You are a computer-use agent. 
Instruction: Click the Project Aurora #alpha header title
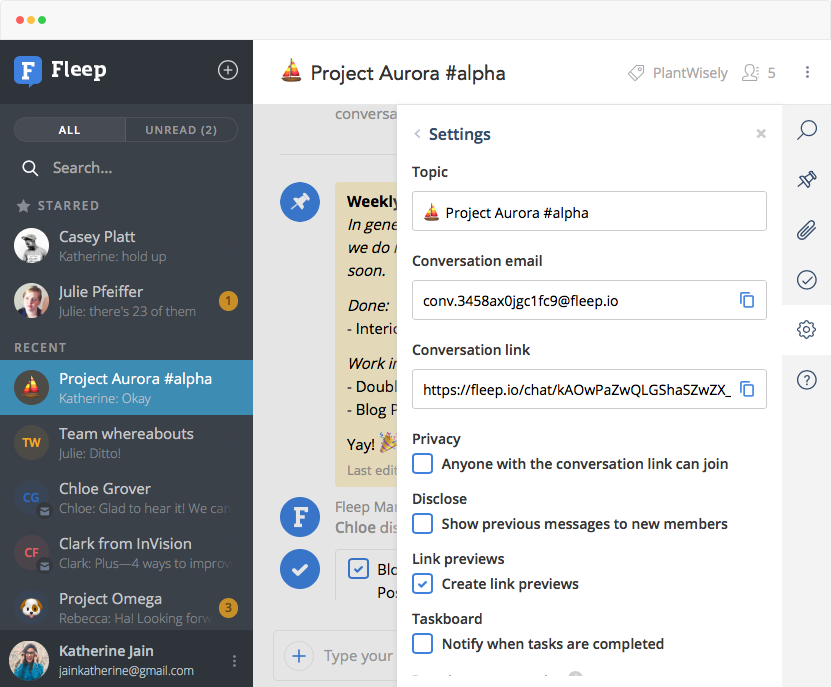(408, 73)
